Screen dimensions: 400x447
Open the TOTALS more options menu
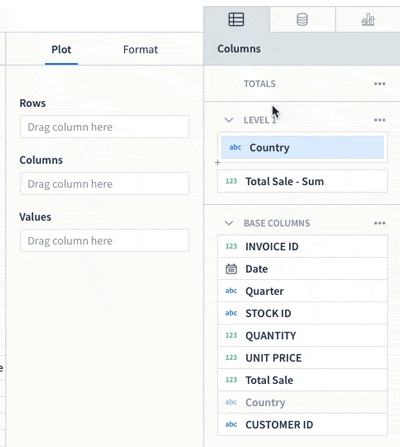pyautogui.click(x=380, y=84)
